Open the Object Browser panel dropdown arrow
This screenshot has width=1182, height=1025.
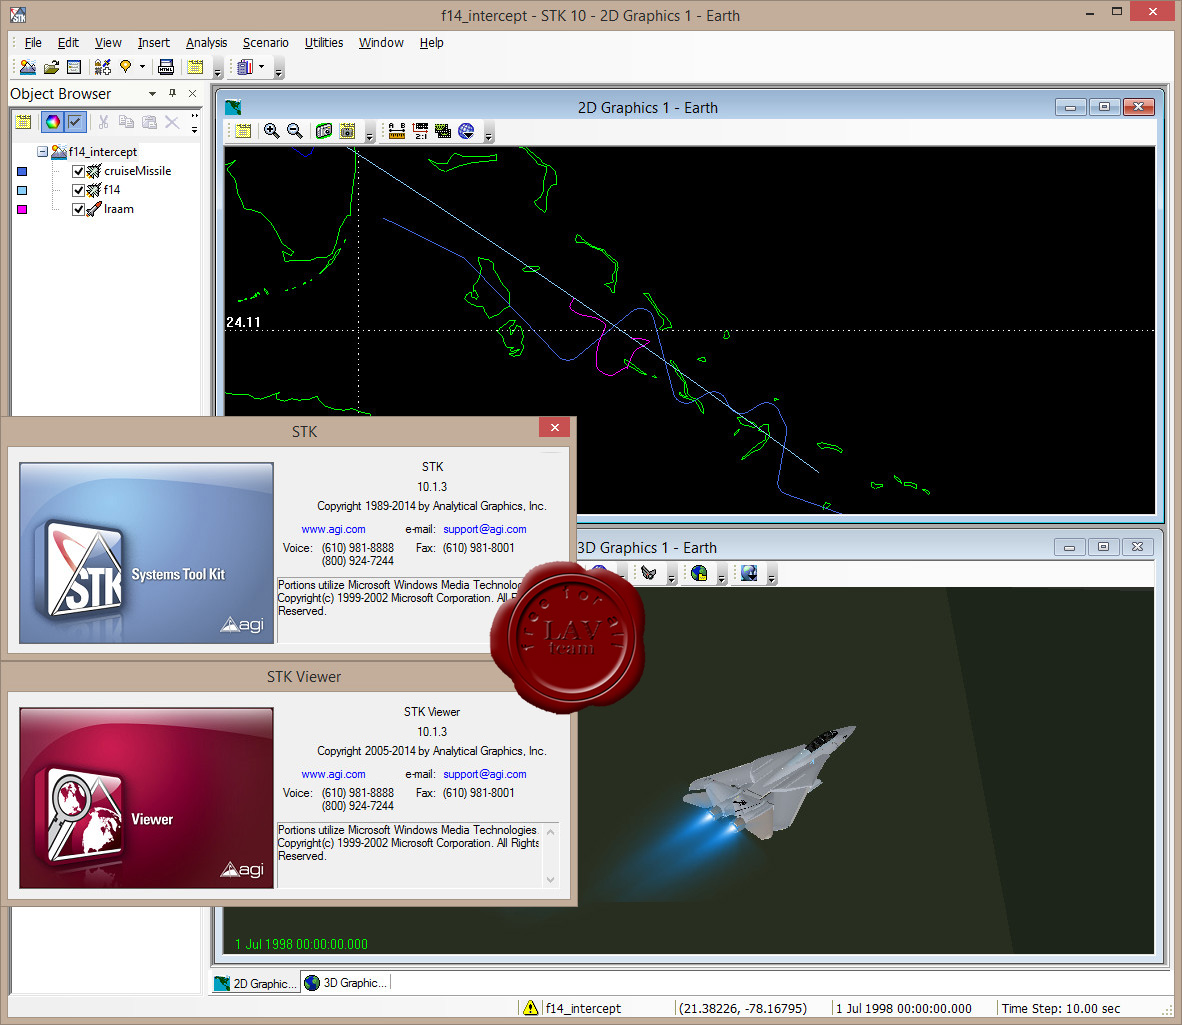click(x=152, y=93)
